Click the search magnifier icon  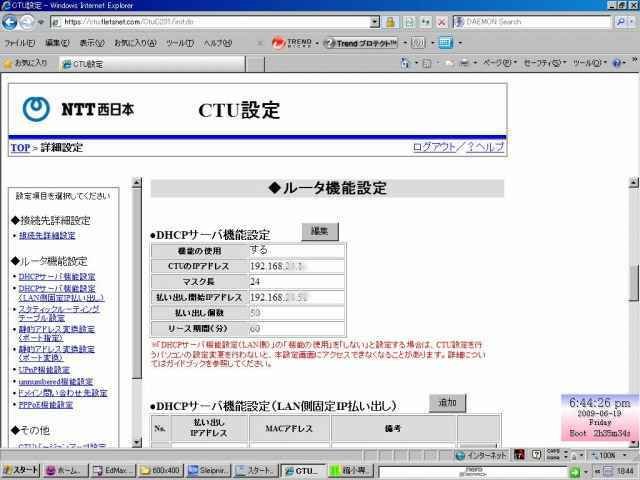(620, 22)
